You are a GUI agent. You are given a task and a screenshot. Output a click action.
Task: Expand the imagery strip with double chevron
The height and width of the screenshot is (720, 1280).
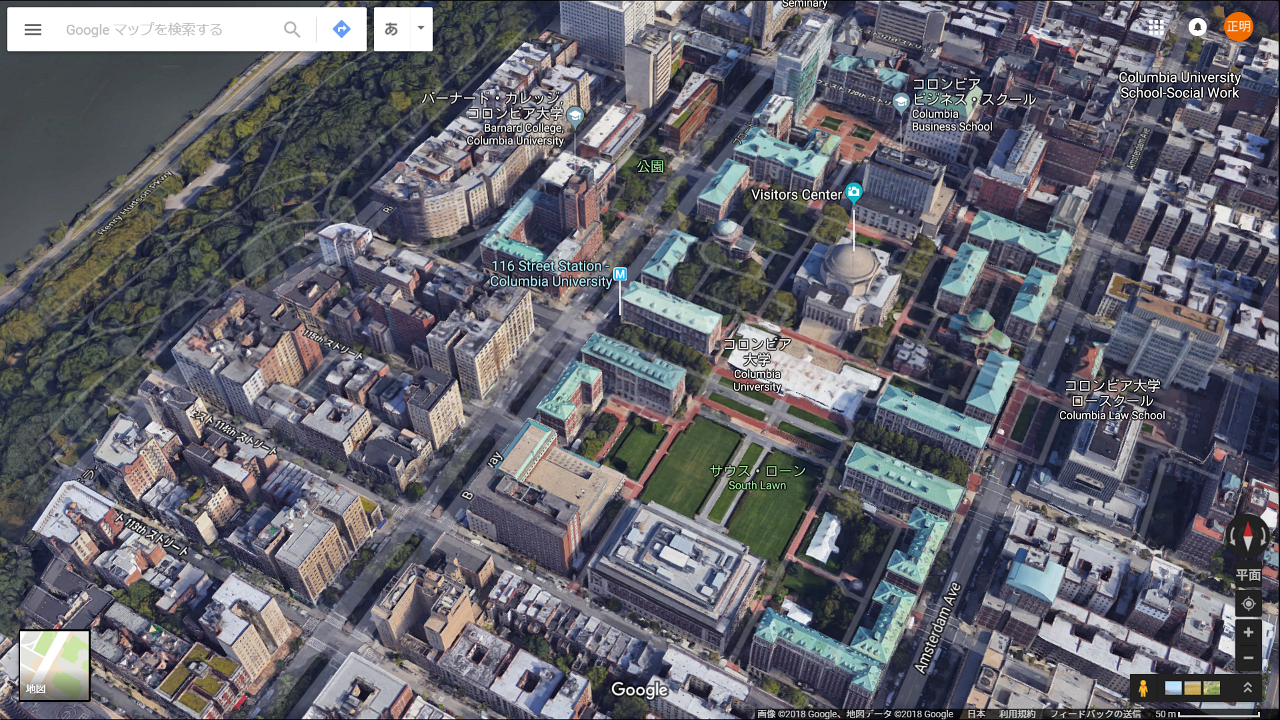pyautogui.click(x=1247, y=688)
